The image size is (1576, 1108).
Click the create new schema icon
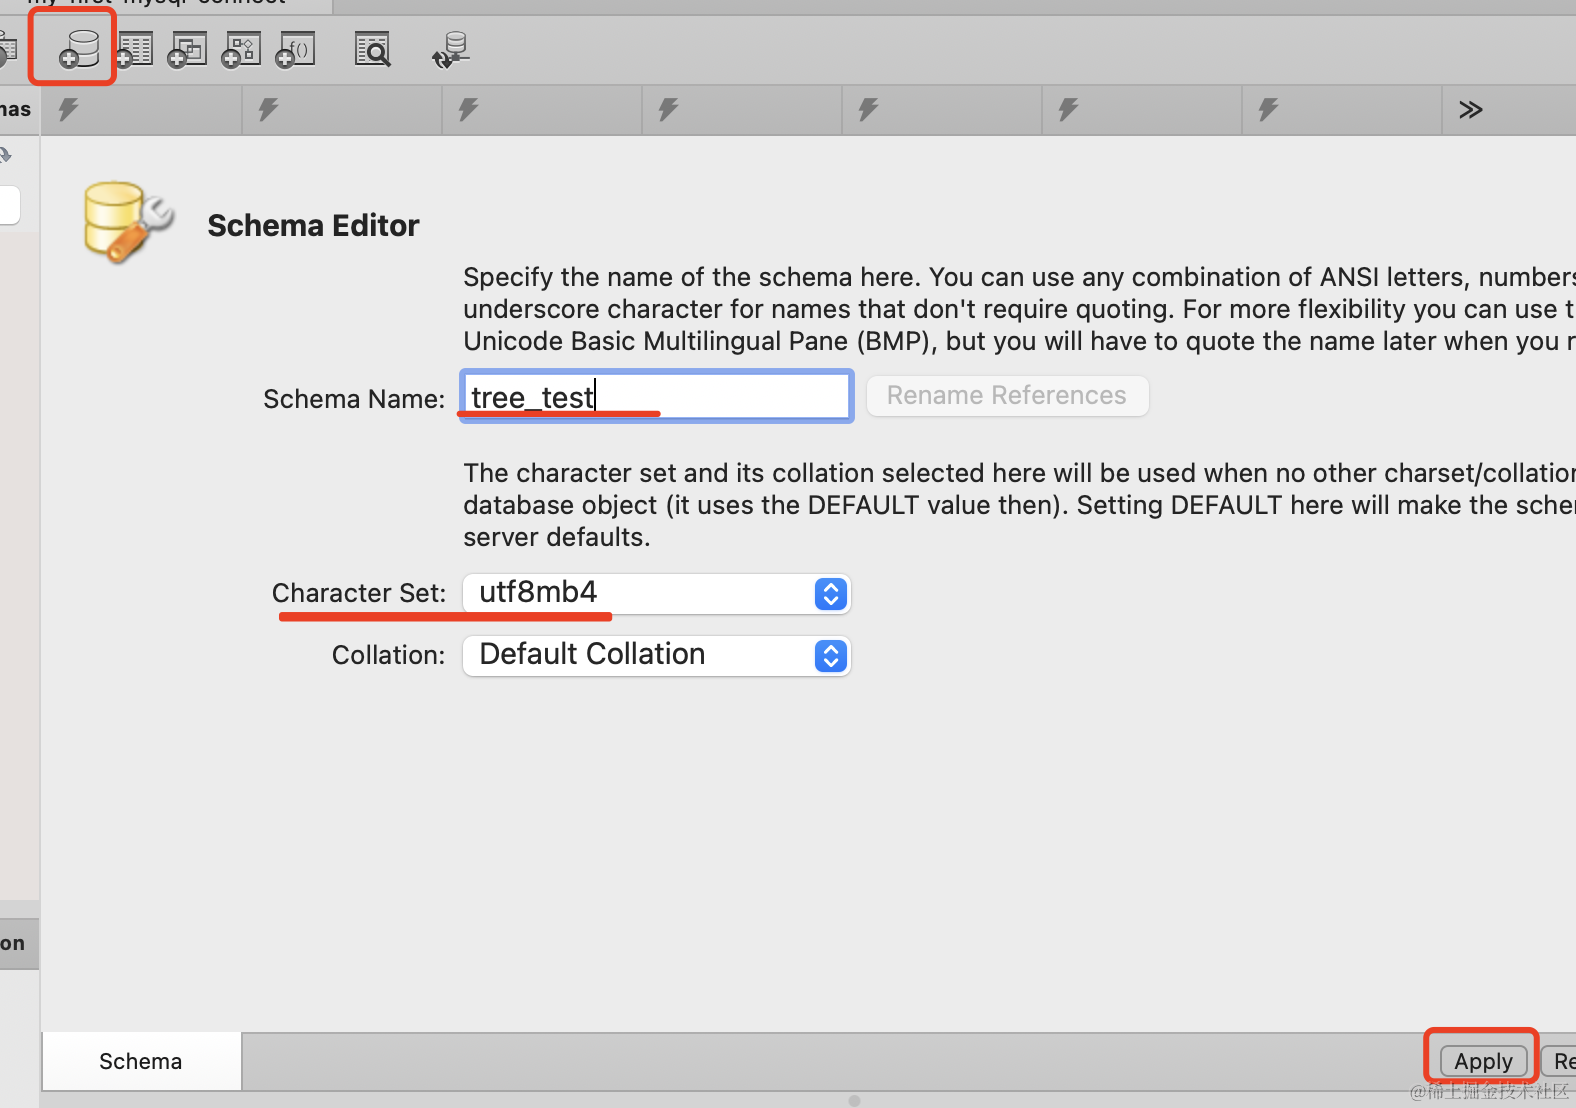(78, 49)
